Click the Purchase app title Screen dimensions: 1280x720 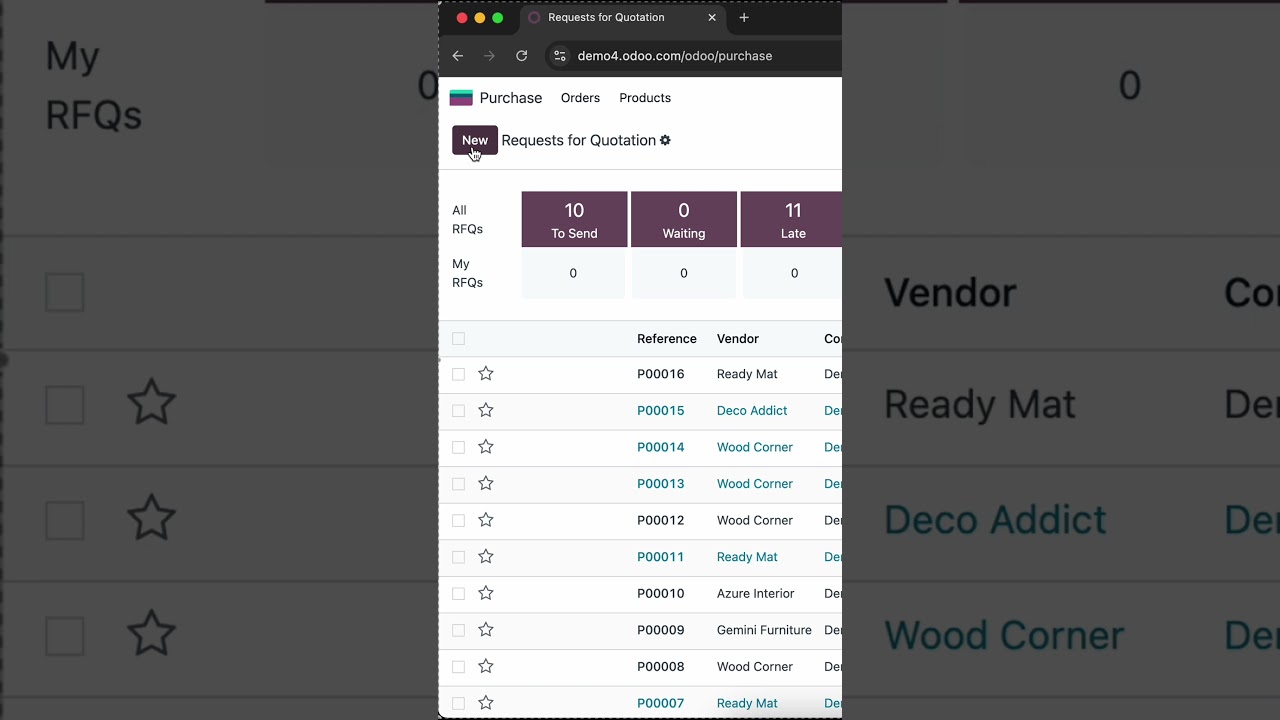(511, 98)
